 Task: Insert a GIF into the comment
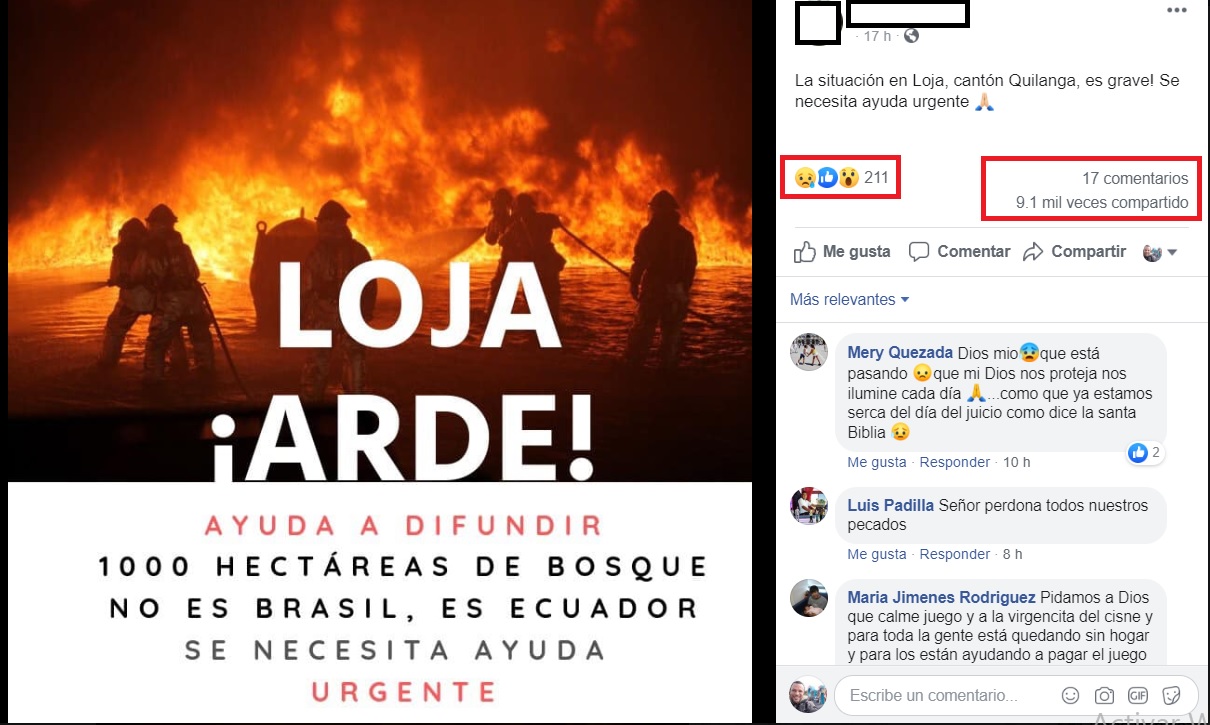1138,695
